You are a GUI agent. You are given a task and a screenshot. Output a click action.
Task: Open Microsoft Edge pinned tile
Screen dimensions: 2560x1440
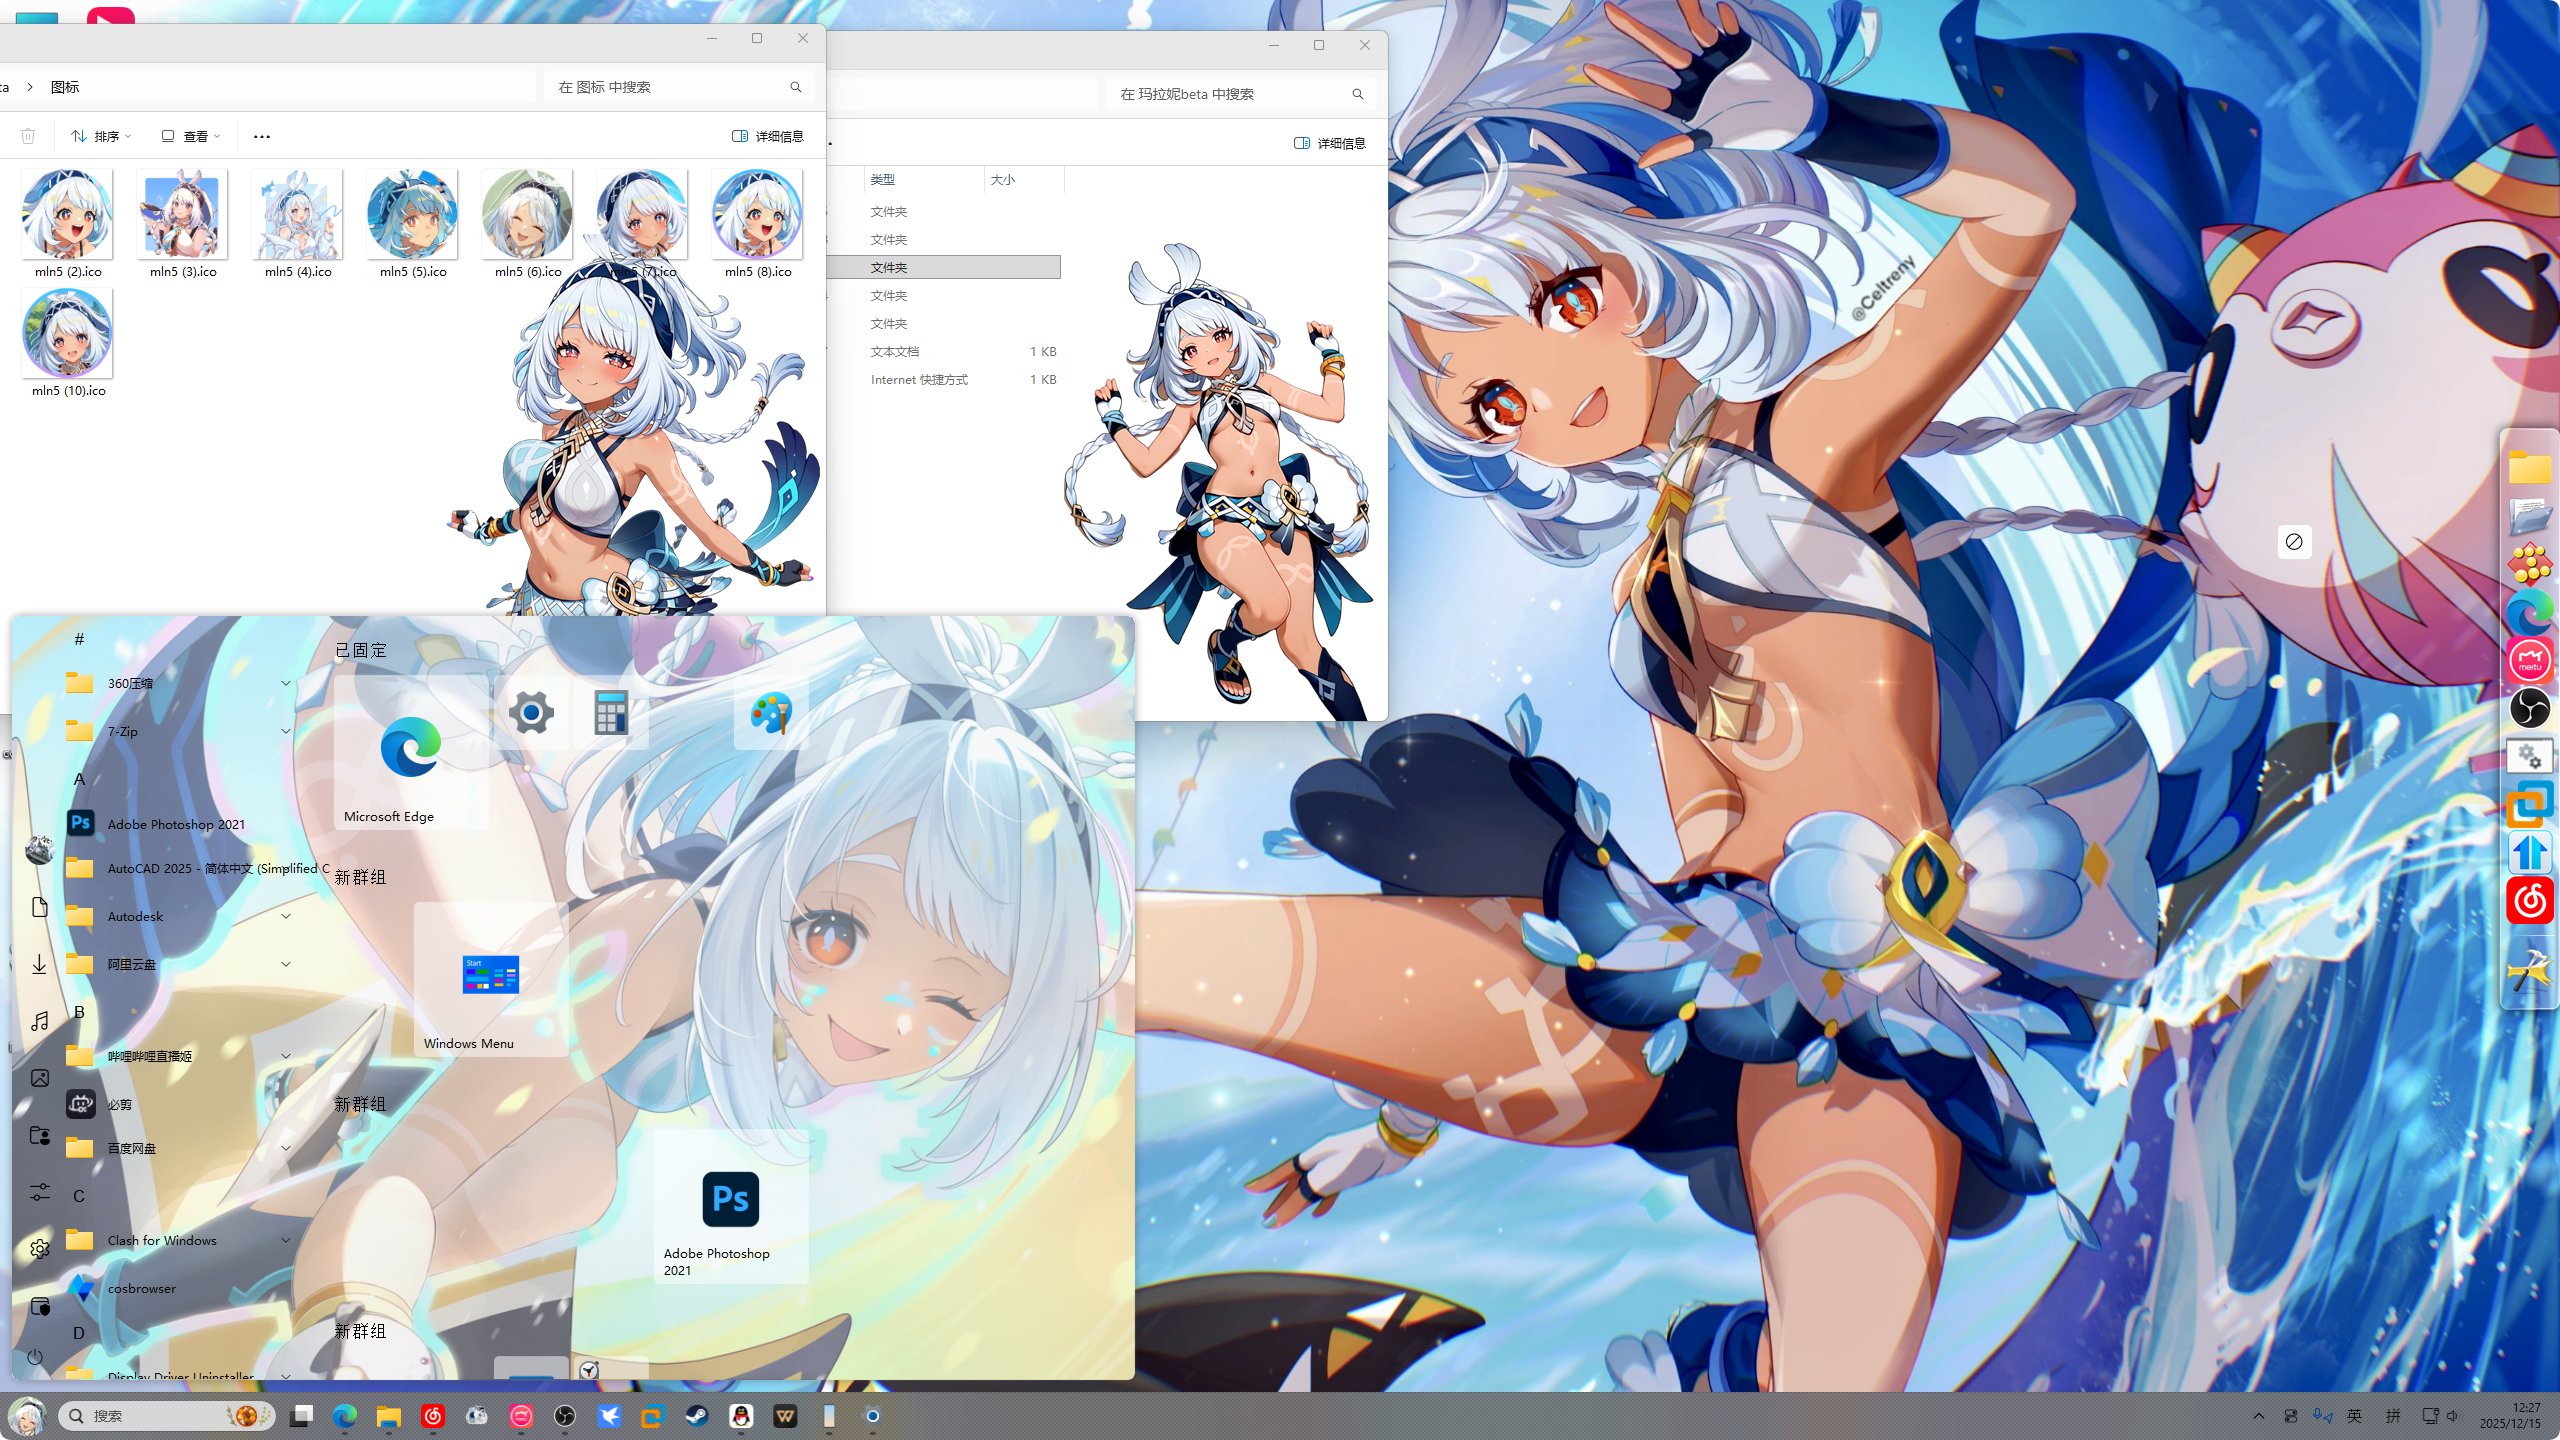pyautogui.click(x=410, y=750)
